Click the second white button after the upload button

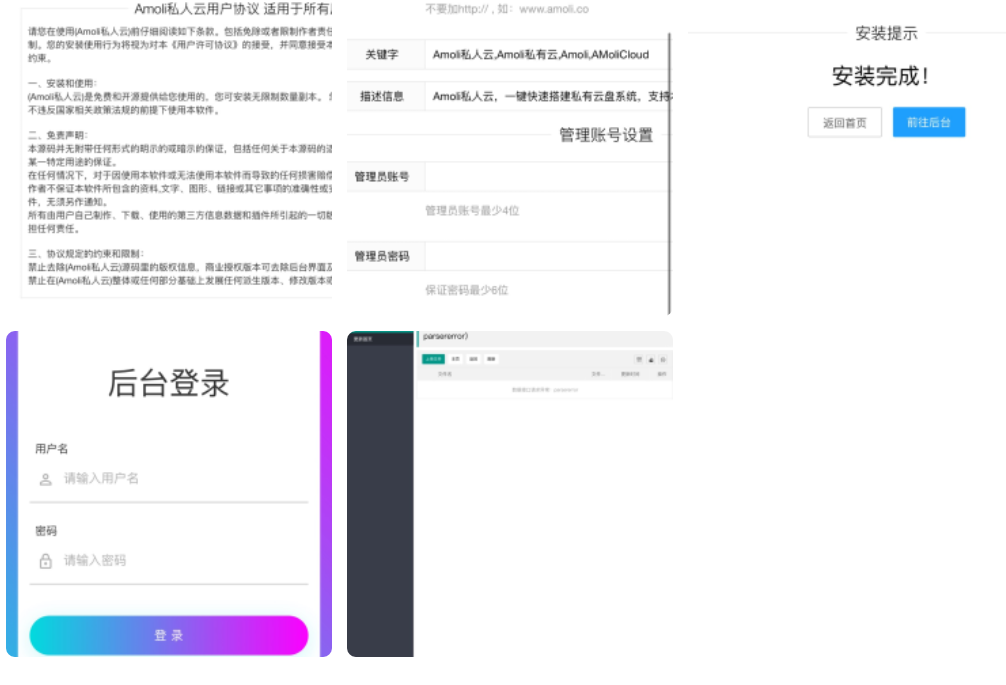[474, 358]
